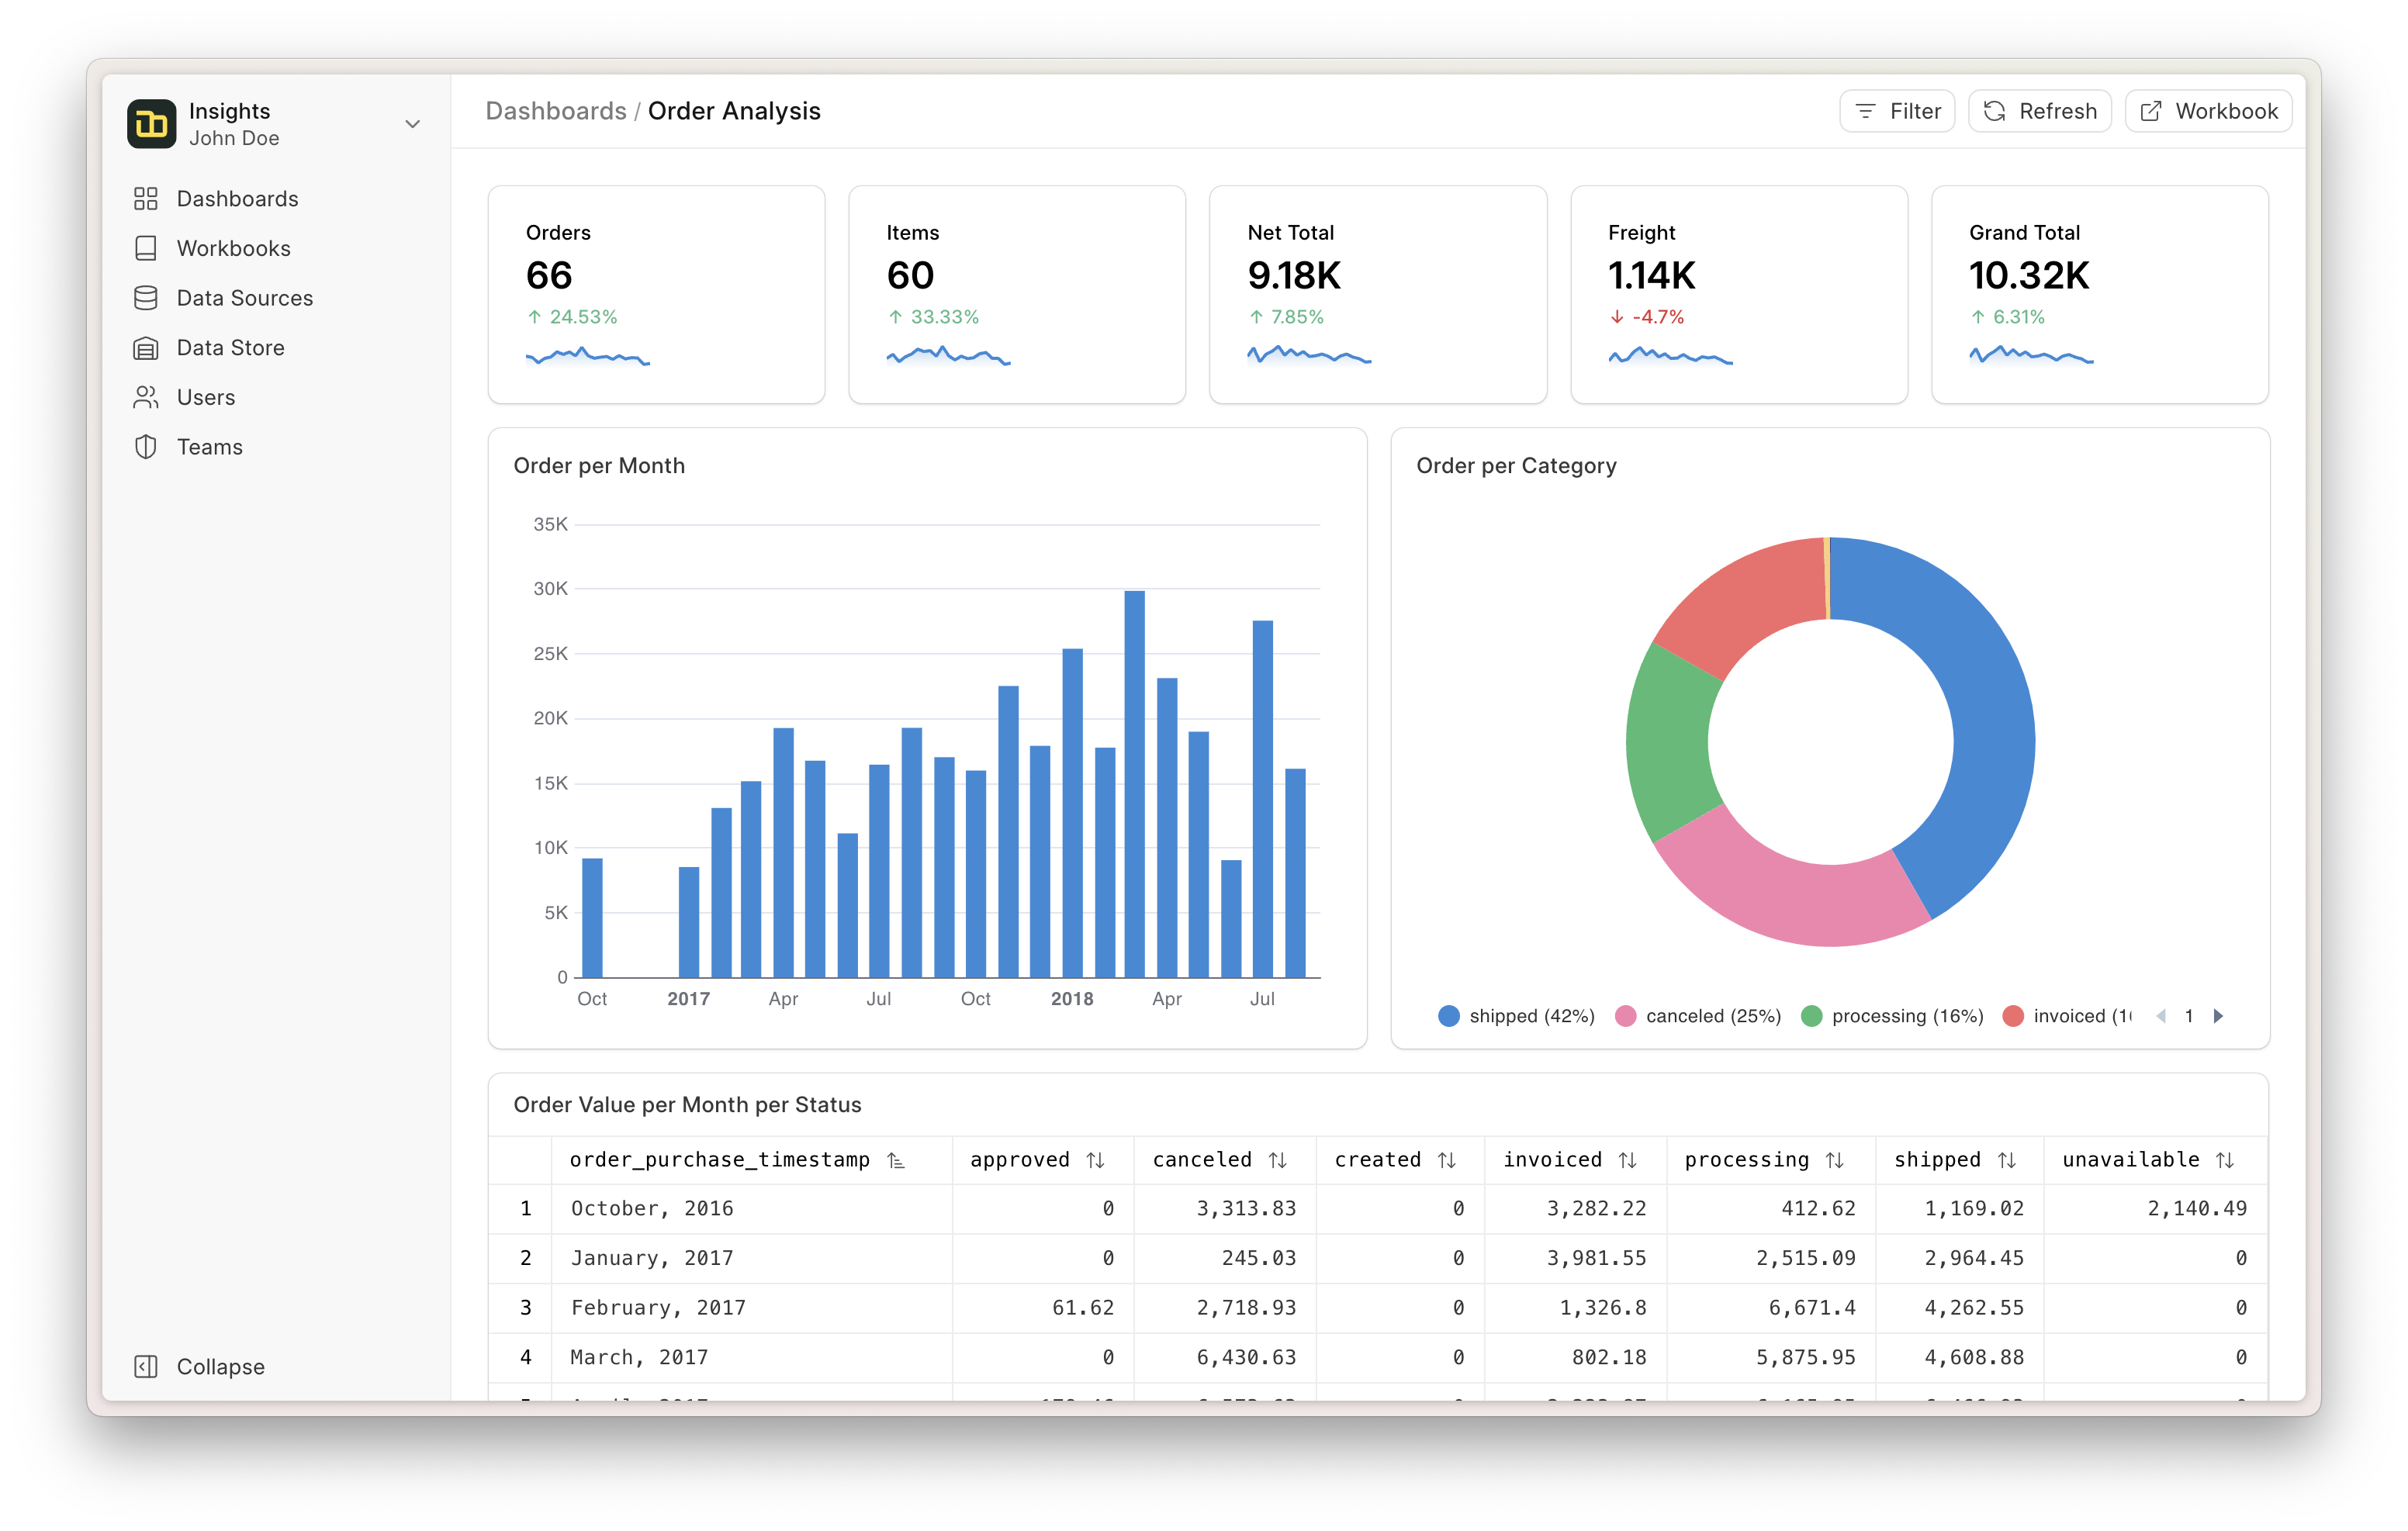Toggle shipped series in donut legend
This screenshot has width=2408, height=1531.
1516,1016
